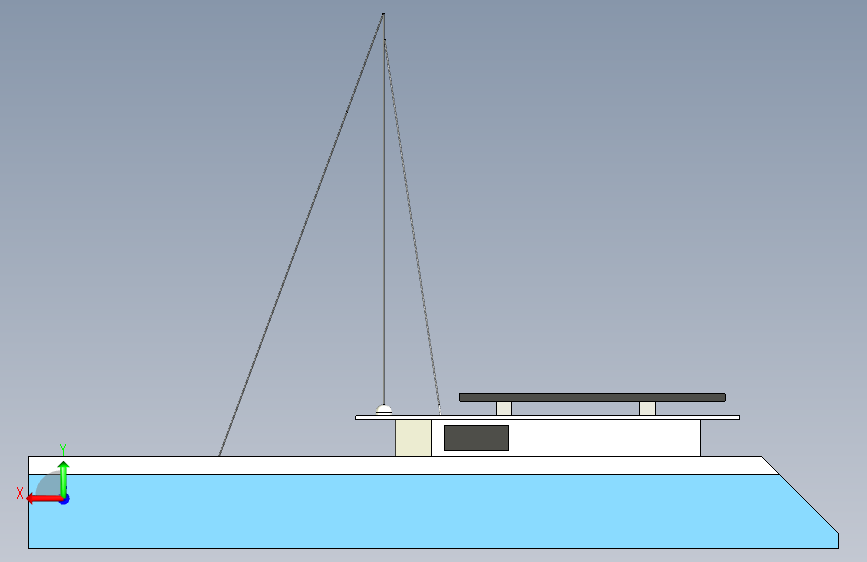Viewport: 867px width, 562px height.
Task: Select the dashed backstay line to the roof
Action: tap(412, 227)
